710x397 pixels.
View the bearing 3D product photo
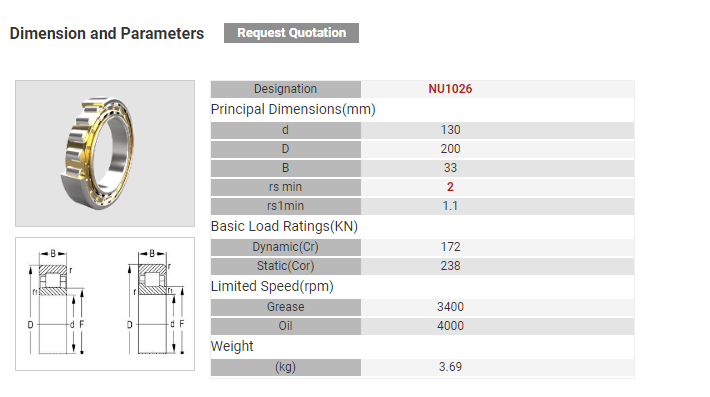105,153
